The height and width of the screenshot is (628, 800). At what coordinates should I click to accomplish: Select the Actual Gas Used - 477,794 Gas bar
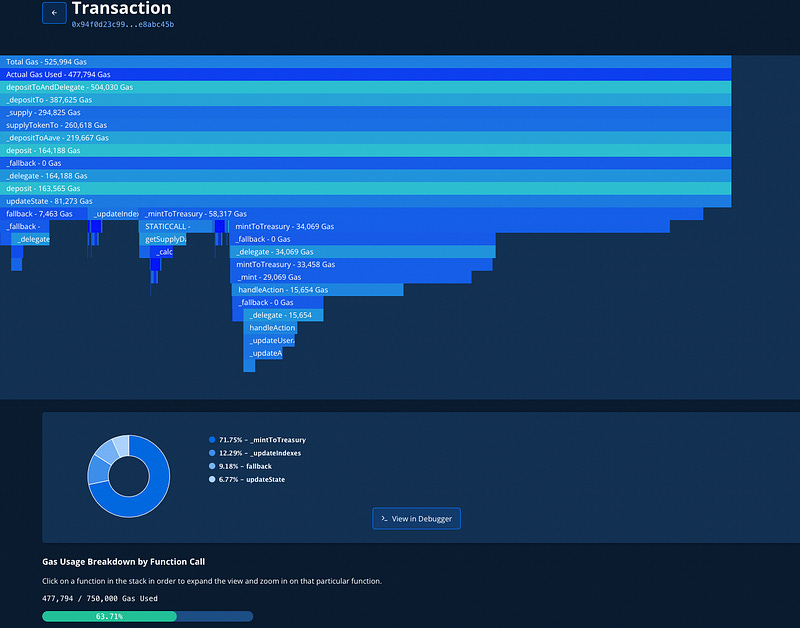pyautogui.click(x=365, y=74)
